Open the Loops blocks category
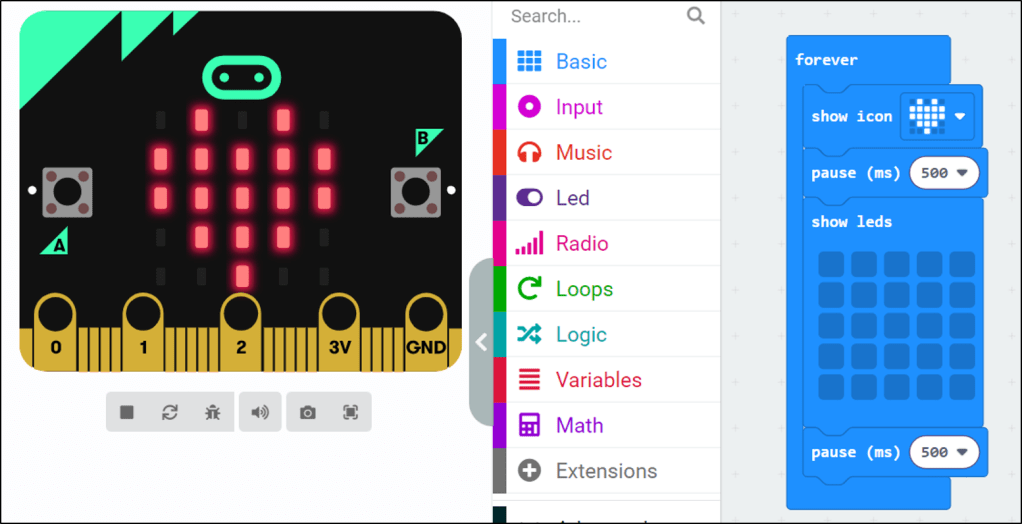 (x=584, y=289)
